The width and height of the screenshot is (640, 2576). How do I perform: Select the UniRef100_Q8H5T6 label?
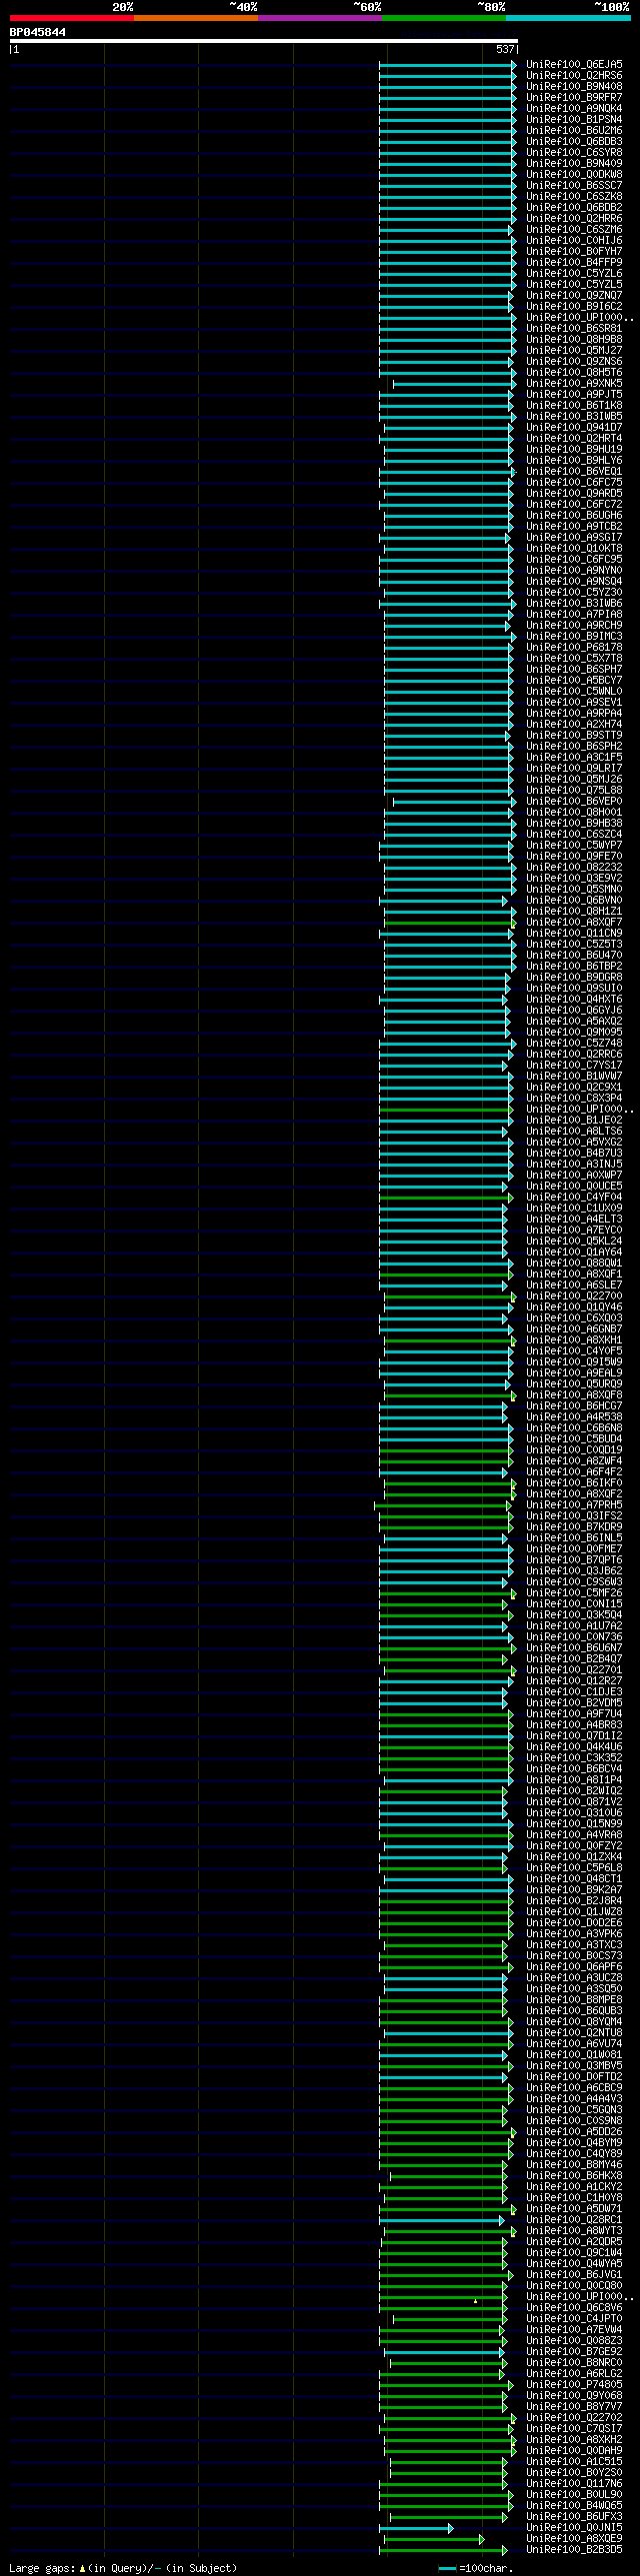[x=574, y=372]
